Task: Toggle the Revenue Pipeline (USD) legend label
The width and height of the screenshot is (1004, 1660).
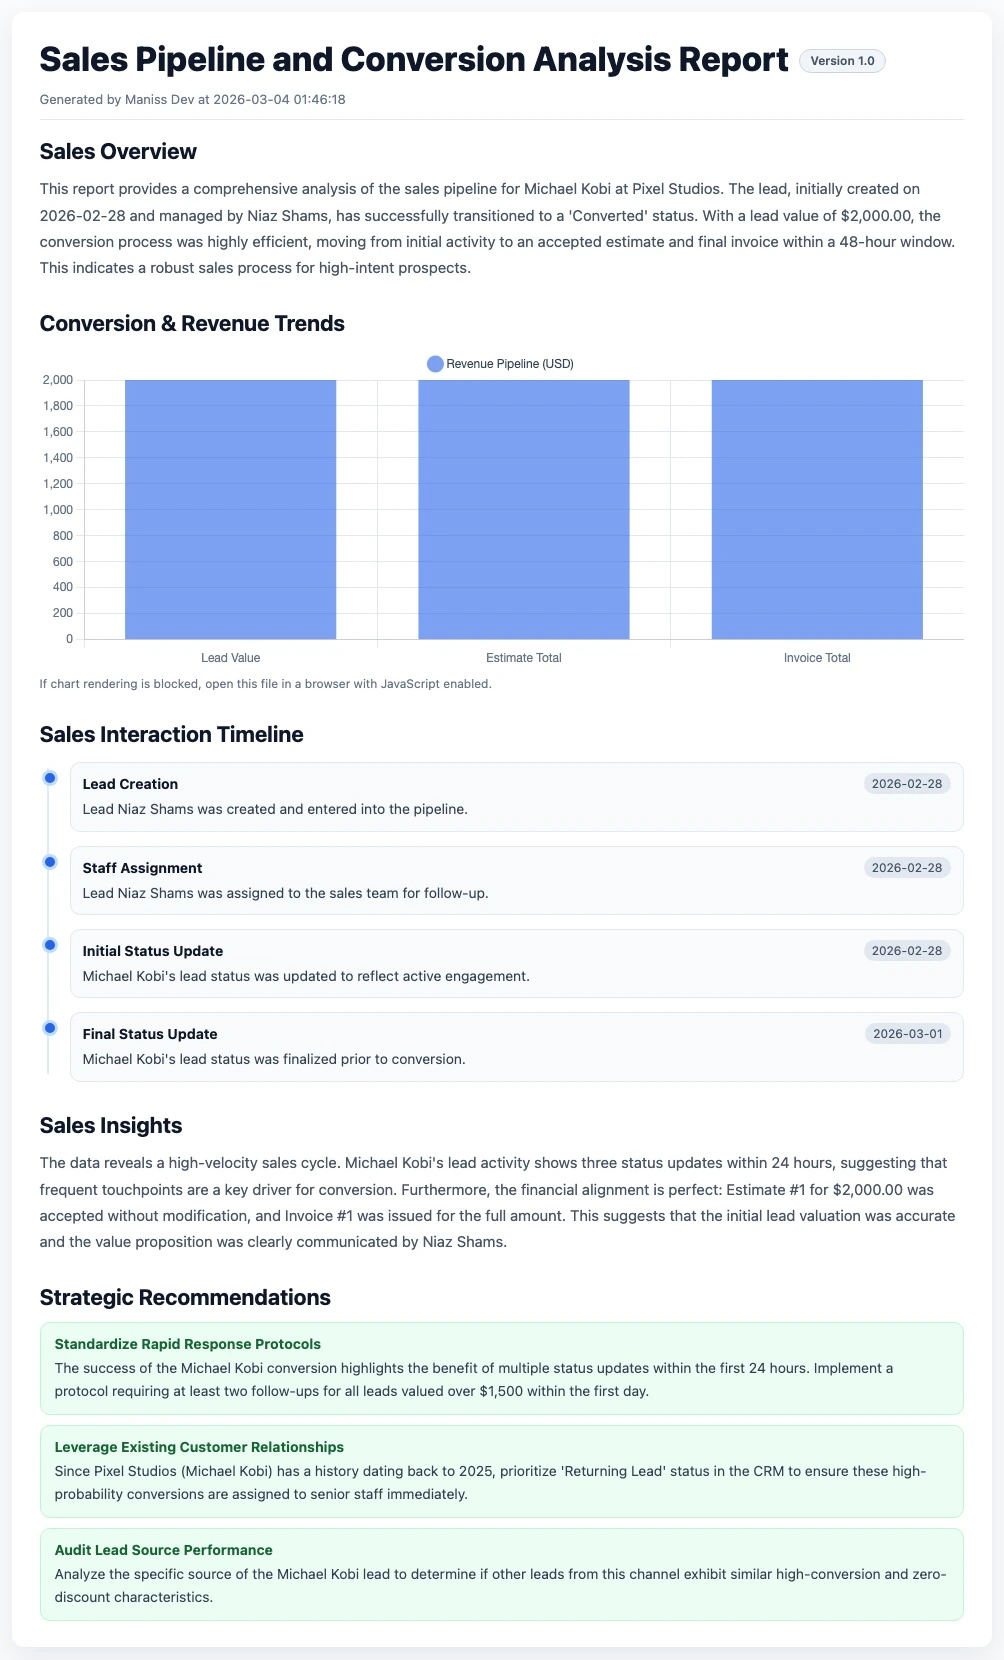Action: [x=510, y=364]
